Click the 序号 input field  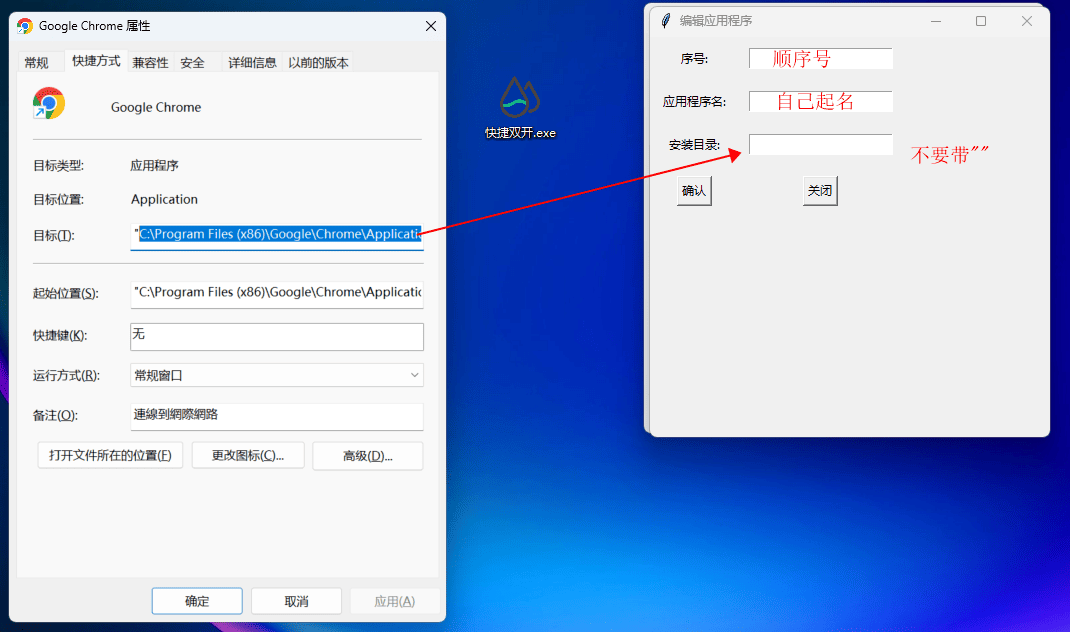coord(821,59)
